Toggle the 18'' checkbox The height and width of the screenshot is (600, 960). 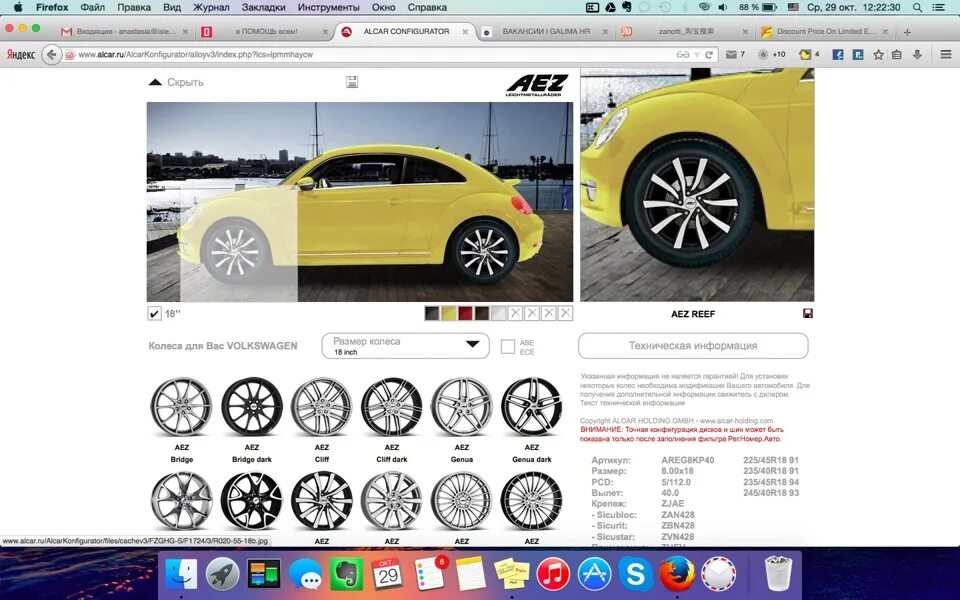[x=154, y=313]
